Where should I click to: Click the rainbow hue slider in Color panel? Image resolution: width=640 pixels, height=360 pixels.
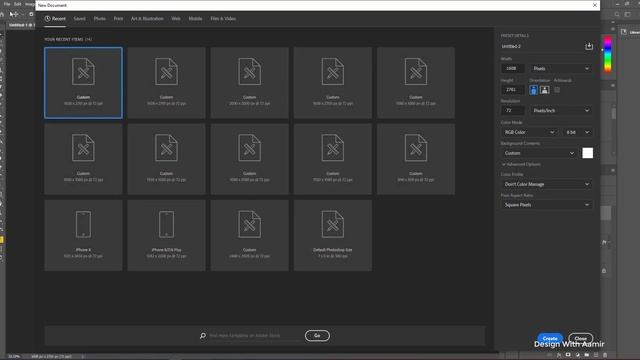pyautogui.click(x=608, y=54)
